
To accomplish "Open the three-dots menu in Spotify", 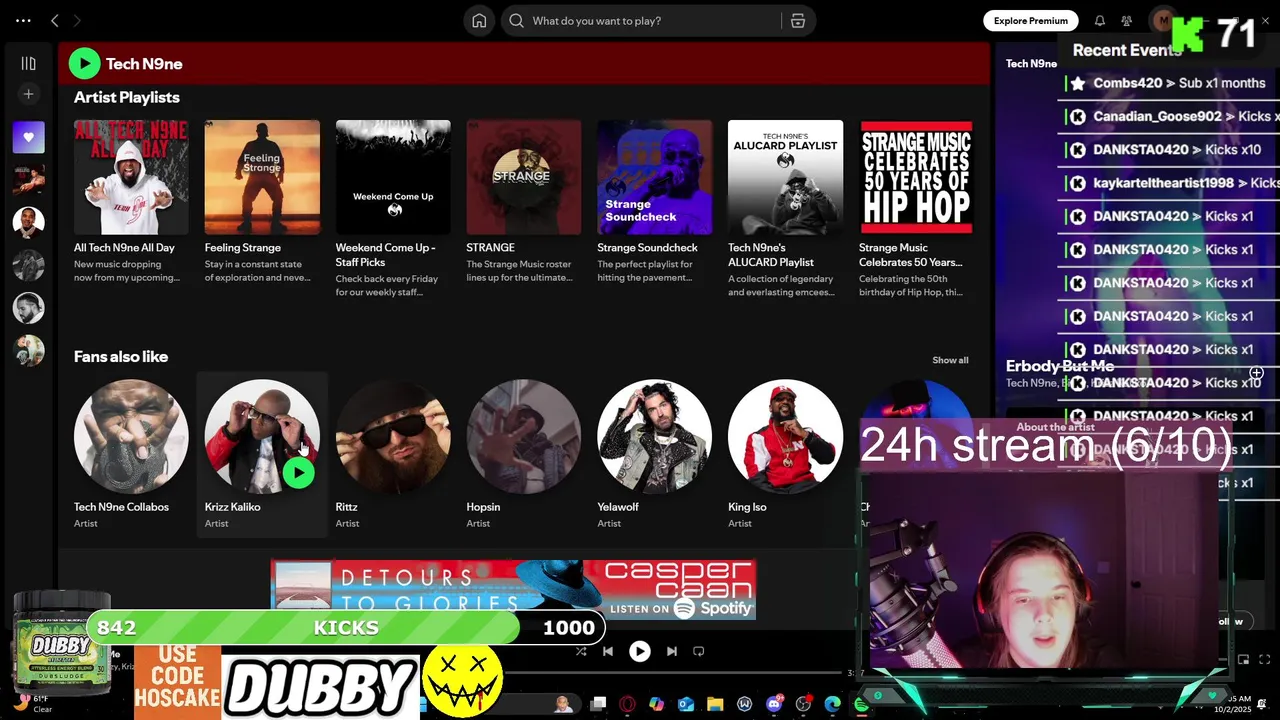I will (x=23, y=20).
